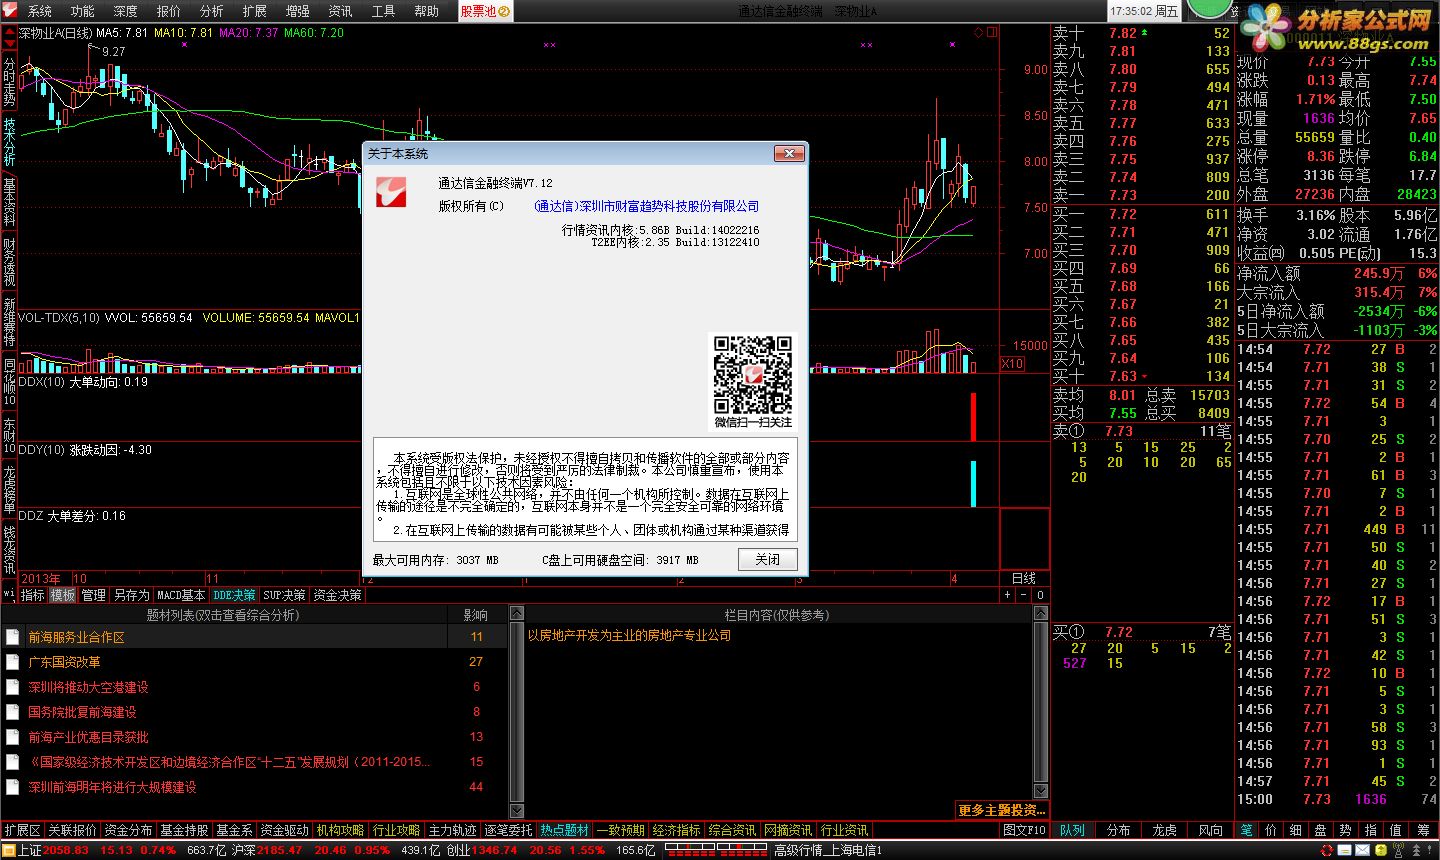Select the 主力轨迹 bottom tab
Image resolution: width=1440 pixels, height=860 pixels.
453,830
